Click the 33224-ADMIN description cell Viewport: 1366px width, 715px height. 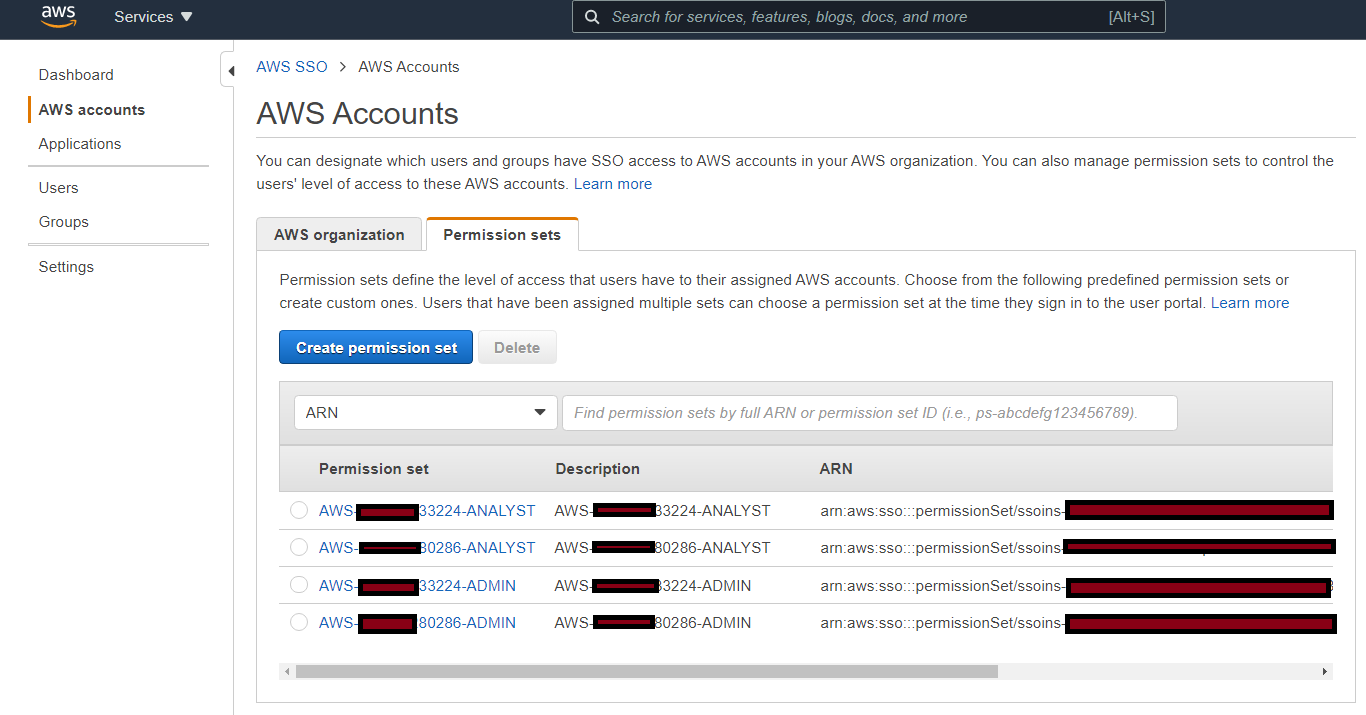coord(653,585)
